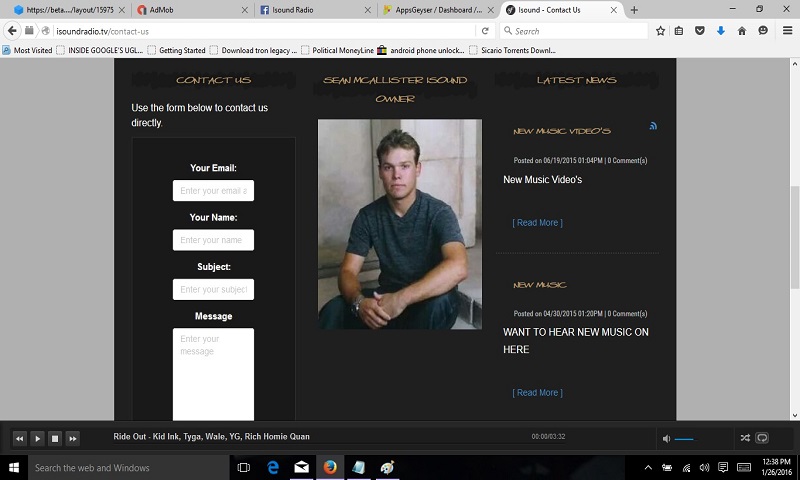Stop playback in the player bar
This screenshot has width=800, height=480.
[55, 438]
